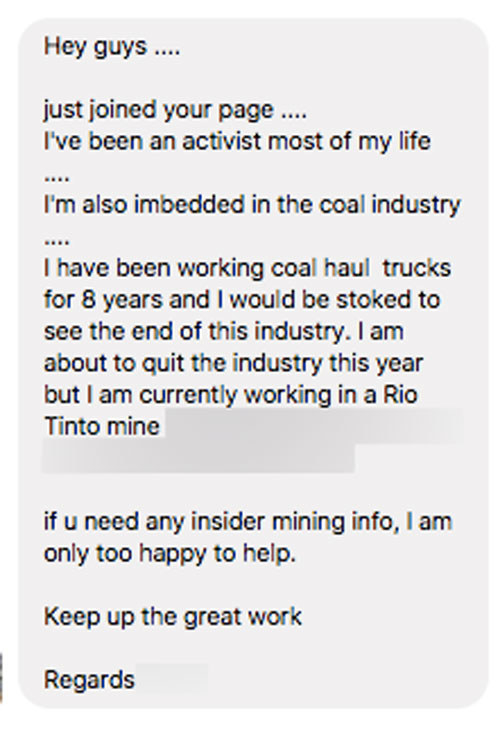Click the "for 8 years" text line

pos(242,300)
